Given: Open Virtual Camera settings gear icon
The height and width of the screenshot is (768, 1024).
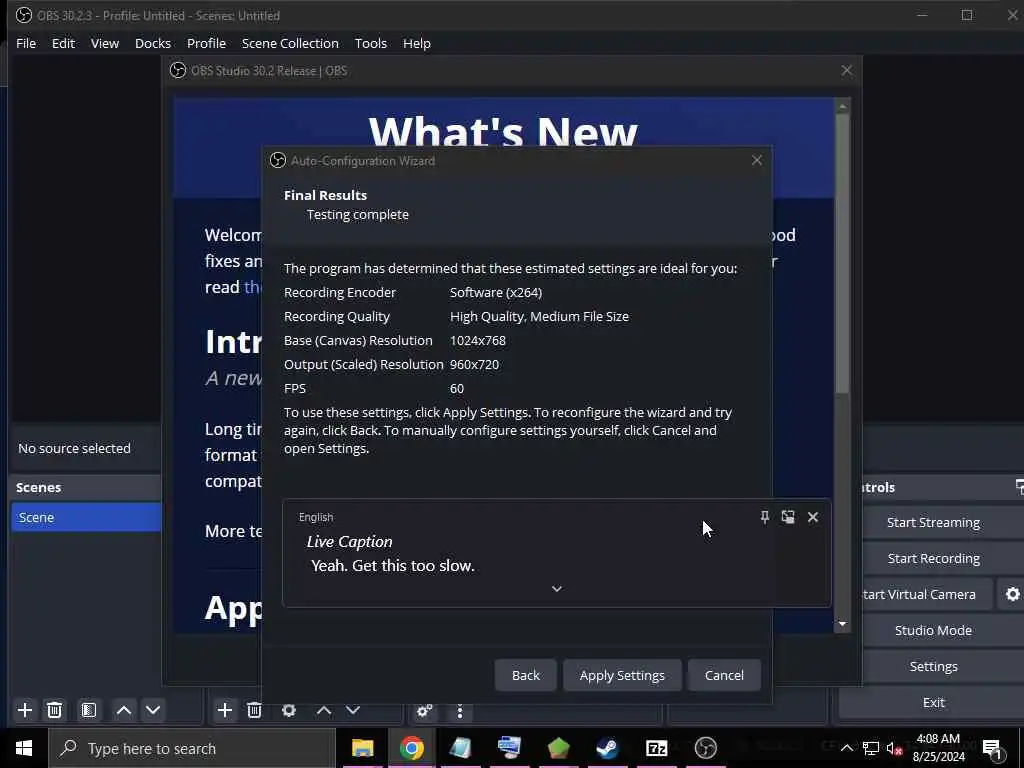Looking at the screenshot, I should [1012, 594].
